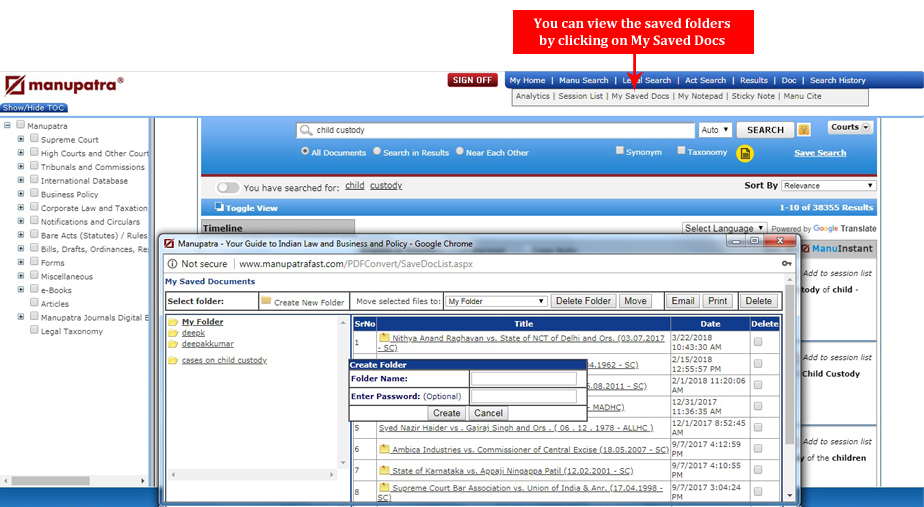Click the orange icon next to SEARCH button
Screen dimensions: 924x507
(804, 130)
